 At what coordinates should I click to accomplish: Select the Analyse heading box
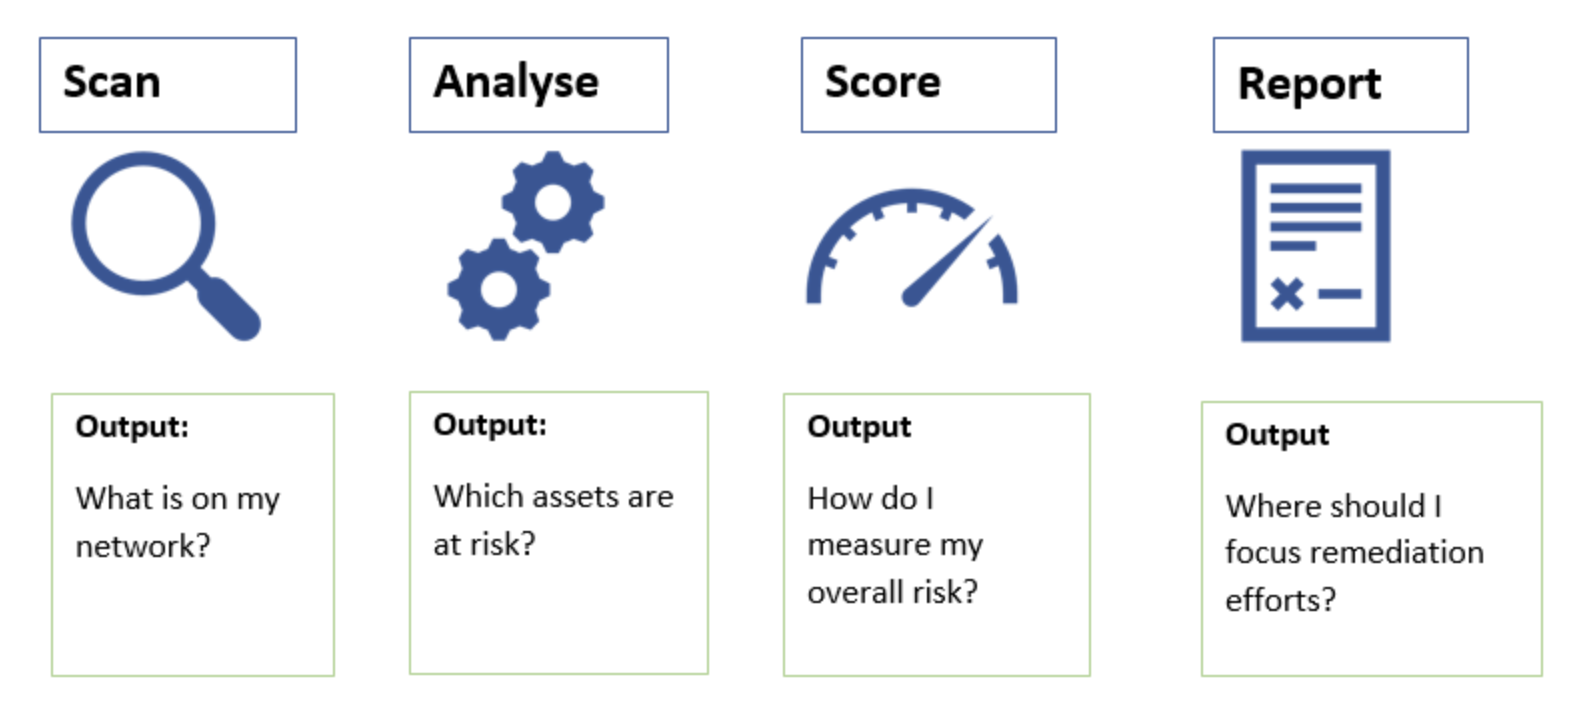click(x=539, y=85)
